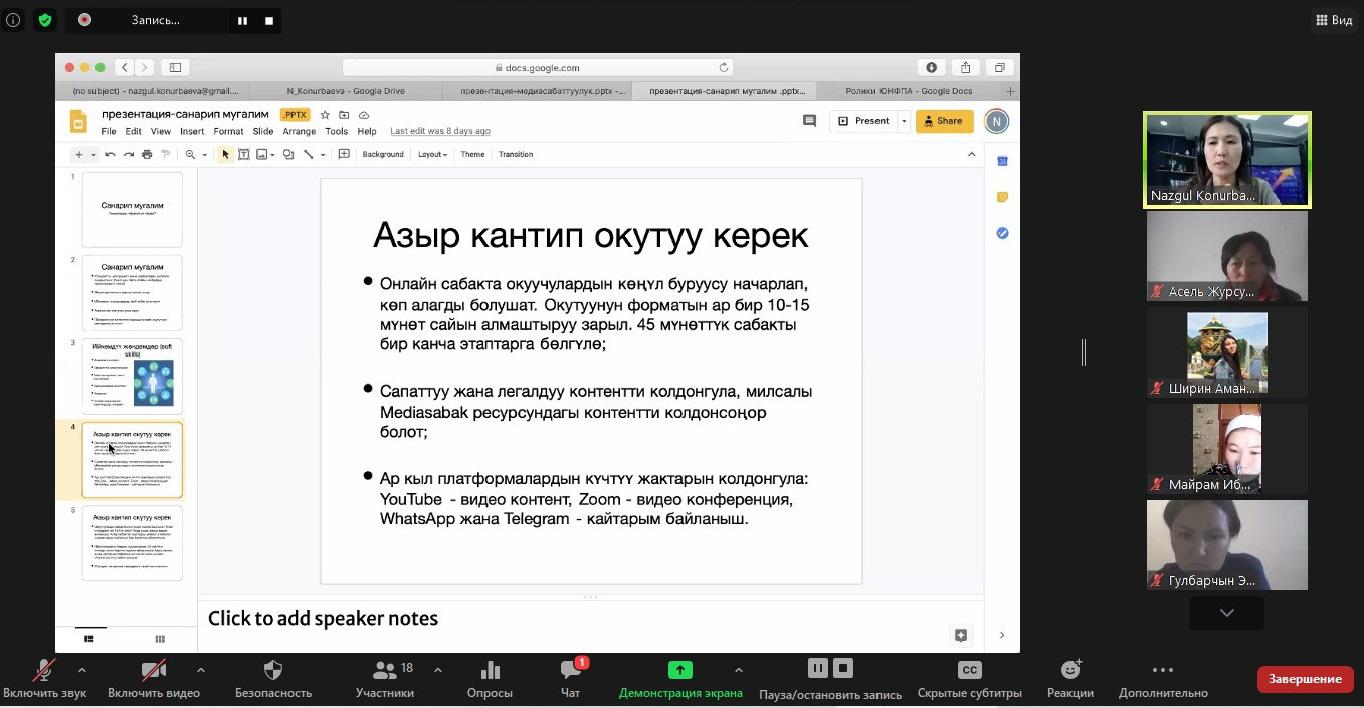Stop recording in top Запись indicator
The height and width of the screenshot is (708, 1364).
click(x=268, y=20)
